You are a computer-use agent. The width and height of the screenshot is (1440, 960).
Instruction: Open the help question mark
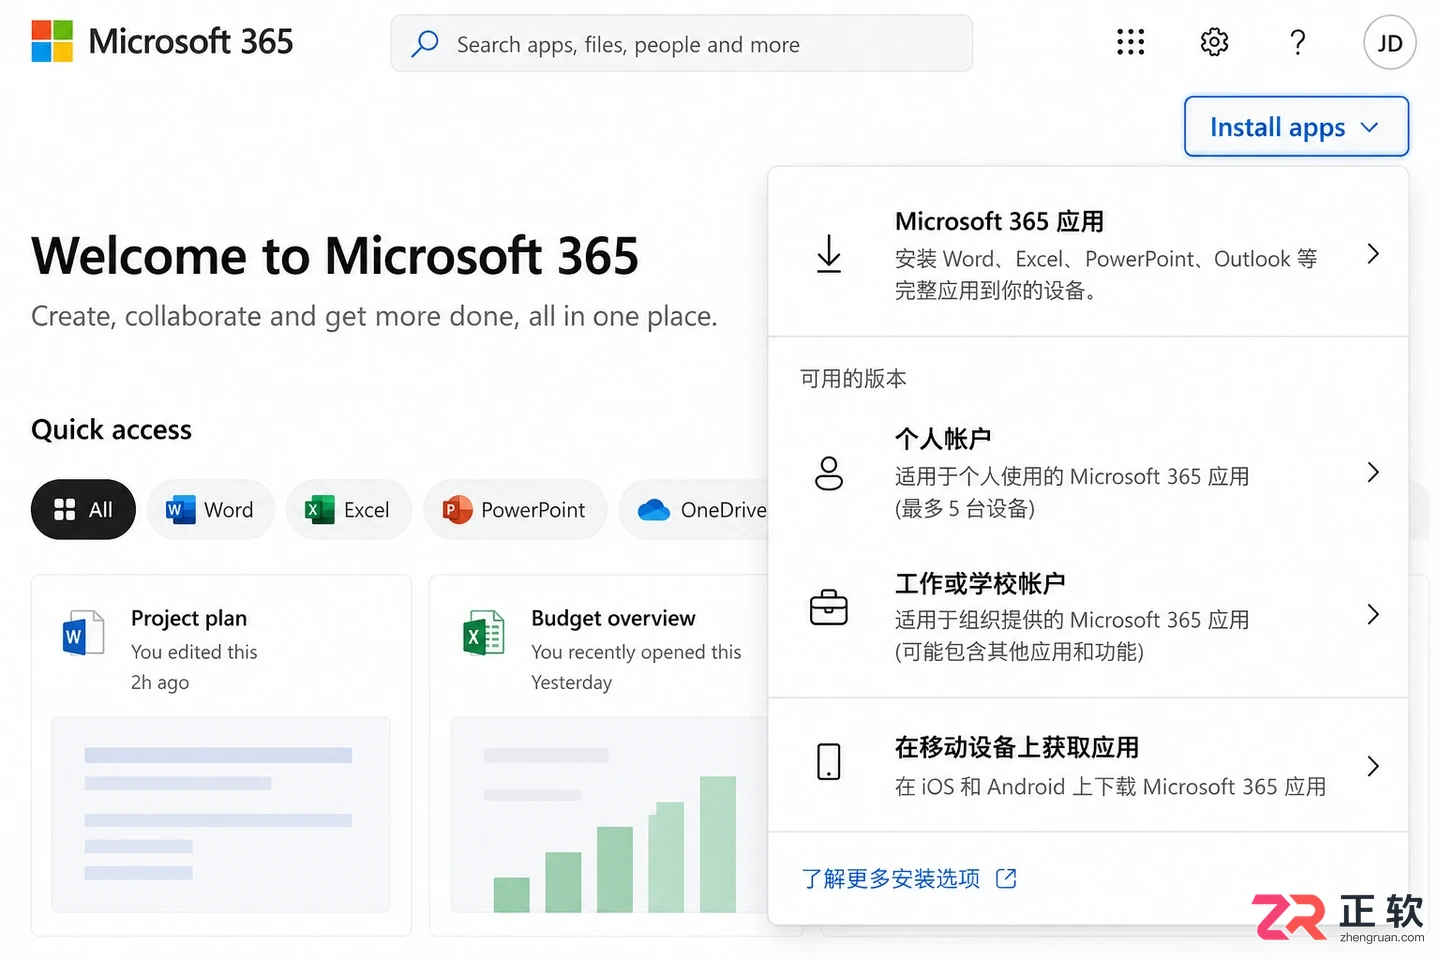pyautogui.click(x=1298, y=42)
